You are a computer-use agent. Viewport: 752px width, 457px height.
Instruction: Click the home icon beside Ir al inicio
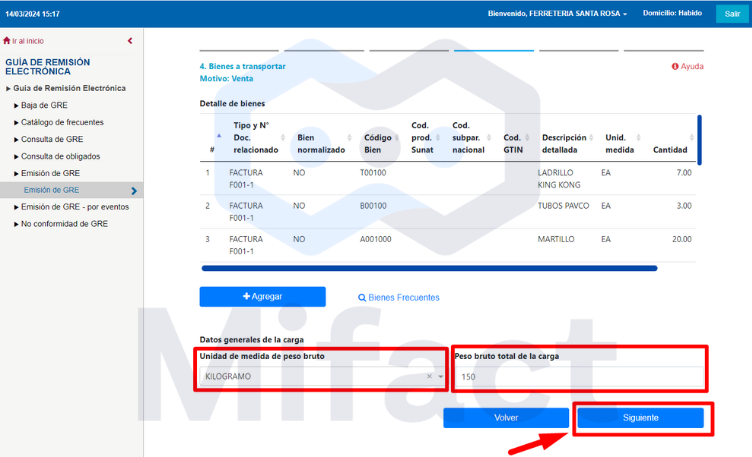6,41
